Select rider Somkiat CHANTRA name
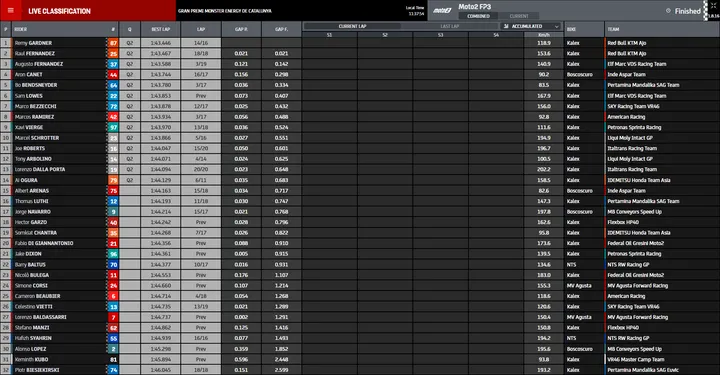The width and height of the screenshot is (720, 375). click(36, 233)
